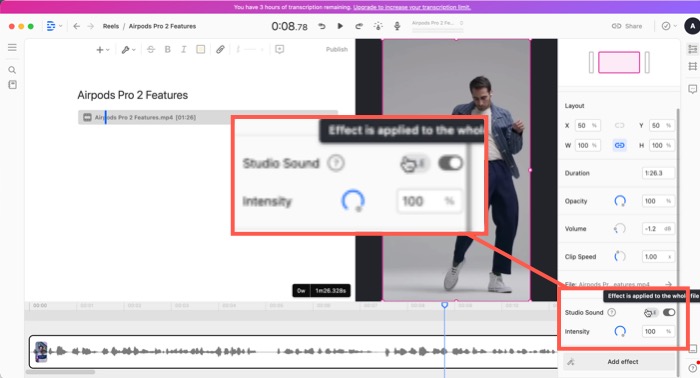Play the video composition
Screen dimensions: 700x378
pyautogui.click(x=340, y=26)
